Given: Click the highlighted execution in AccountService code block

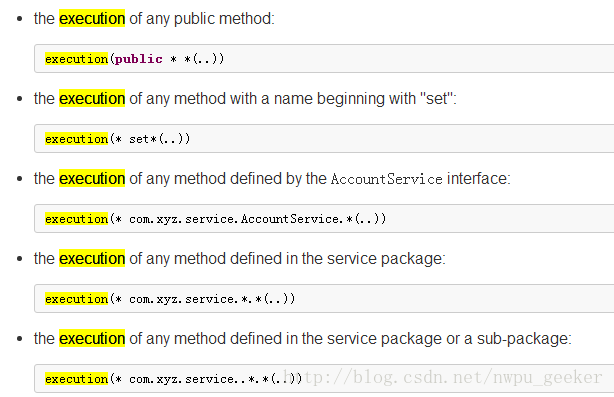Looking at the screenshot, I should 76,218.
